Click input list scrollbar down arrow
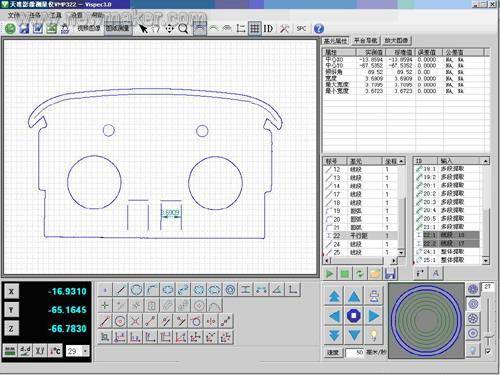This screenshot has height=375, width=500. pos(485,261)
